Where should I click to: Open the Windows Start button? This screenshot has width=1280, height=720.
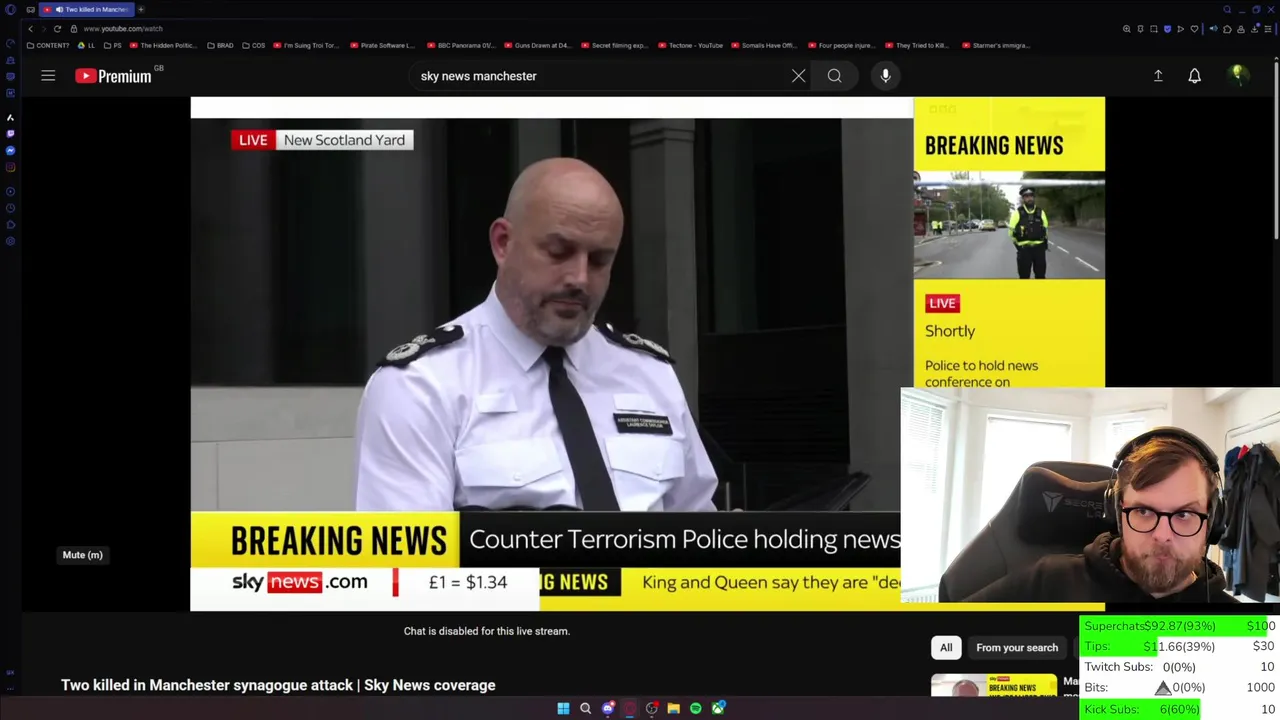pyautogui.click(x=563, y=708)
